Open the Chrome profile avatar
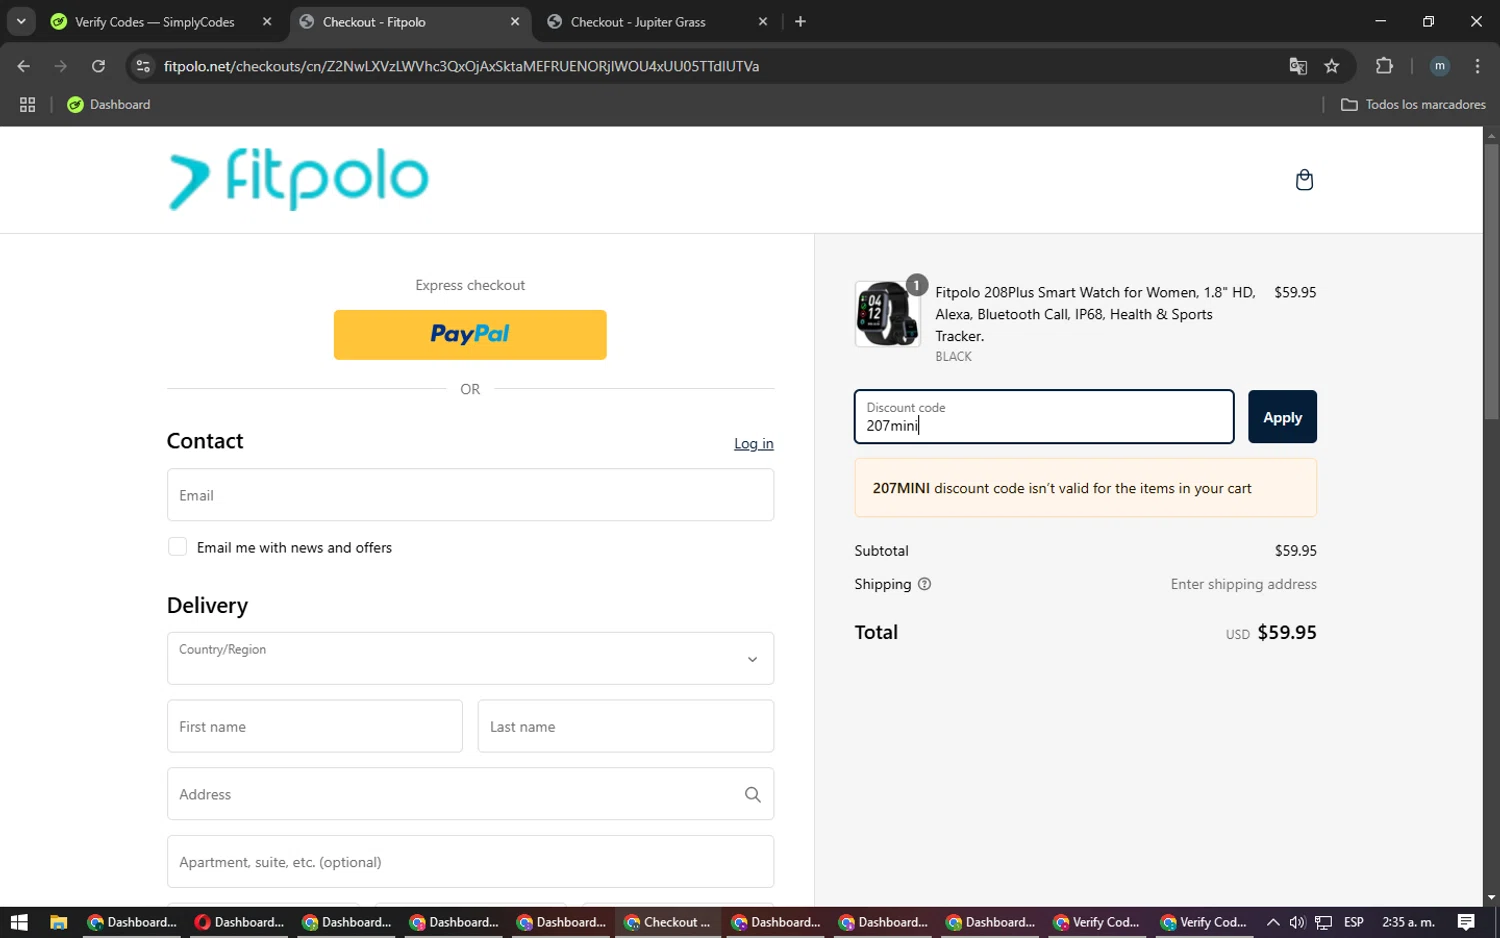The width and height of the screenshot is (1500, 938). pyautogui.click(x=1440, y=66)
